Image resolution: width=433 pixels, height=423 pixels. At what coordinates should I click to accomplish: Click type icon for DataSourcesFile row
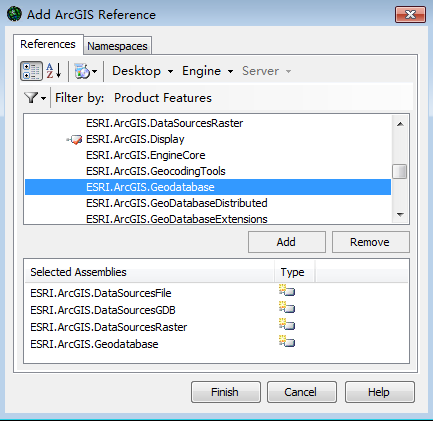point(287,291)
